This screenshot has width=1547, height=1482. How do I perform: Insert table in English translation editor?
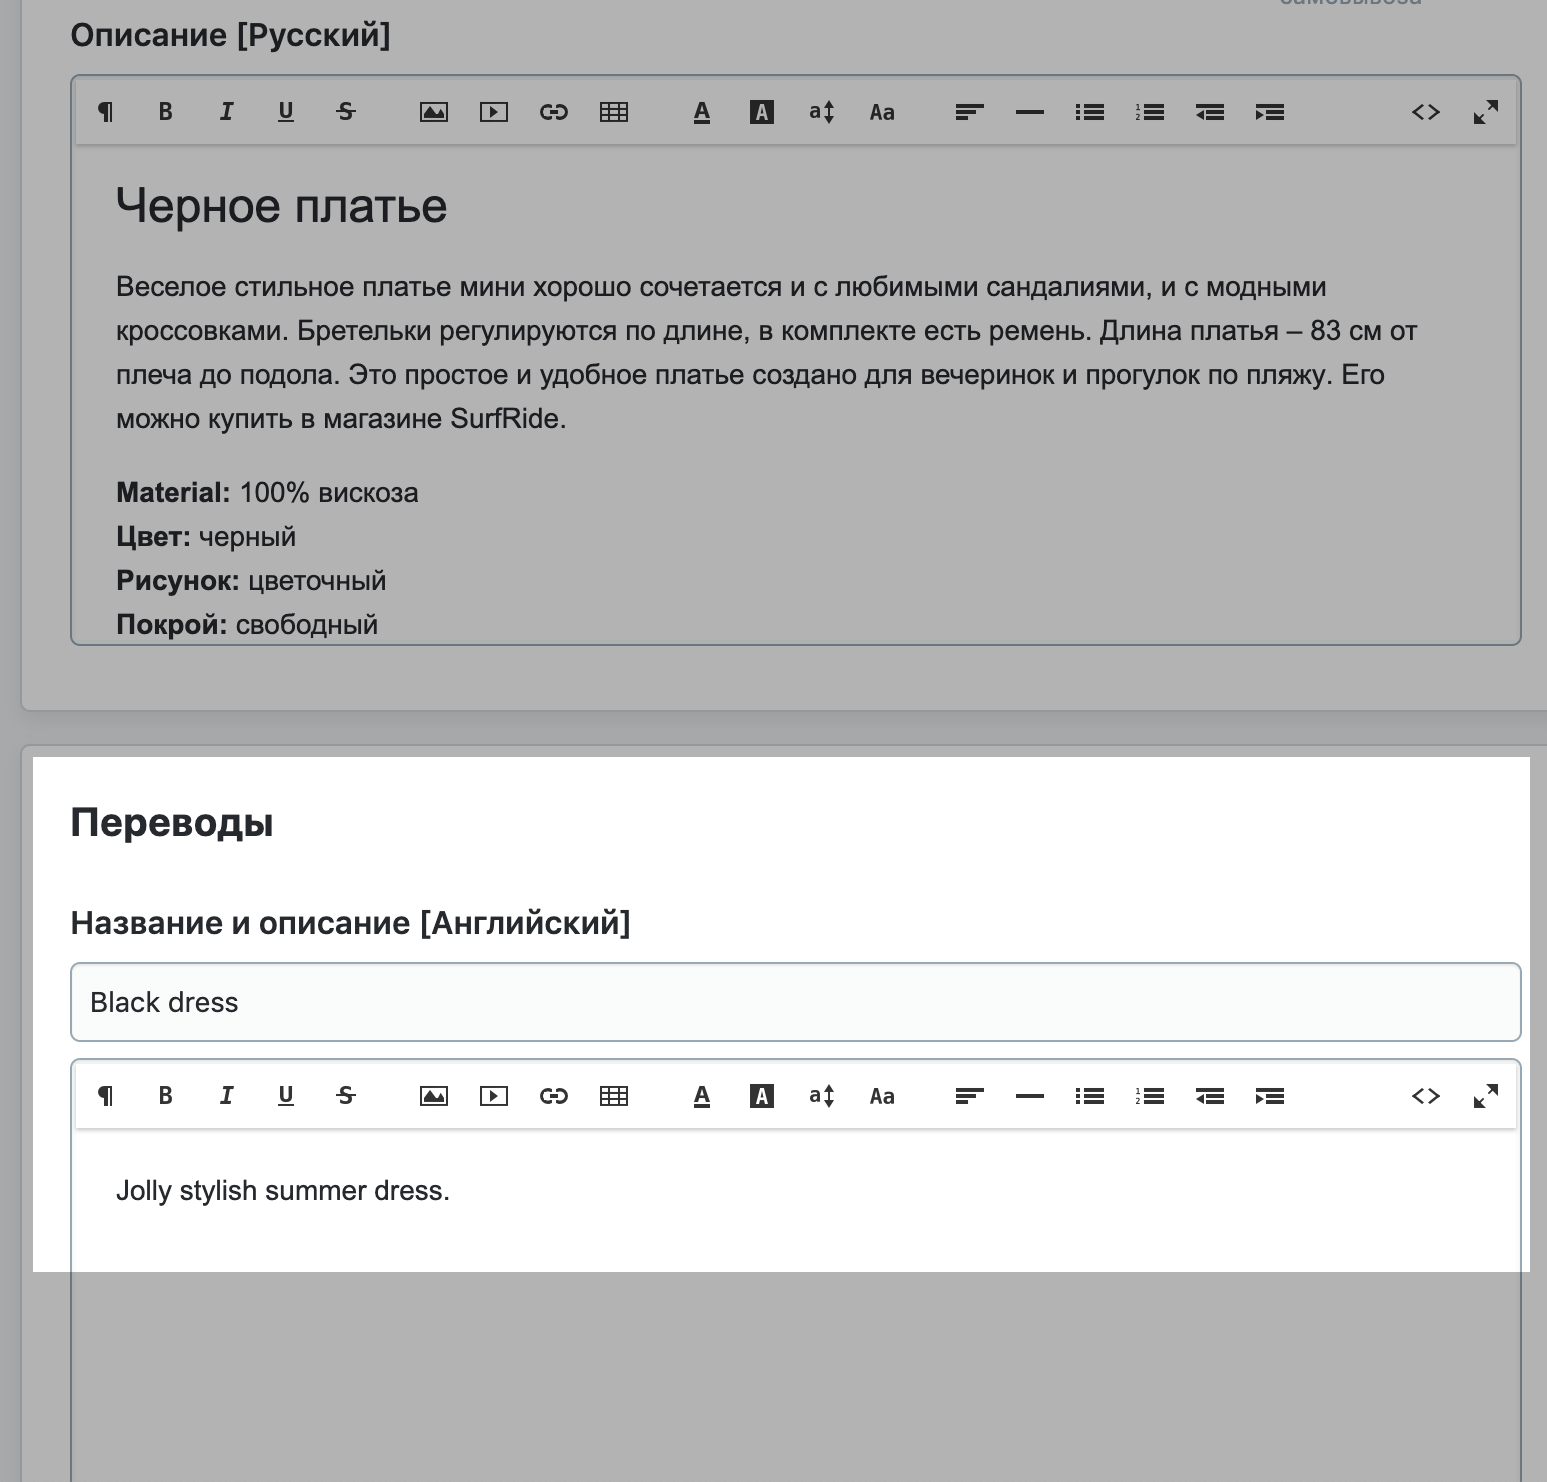pos(614,1096)
